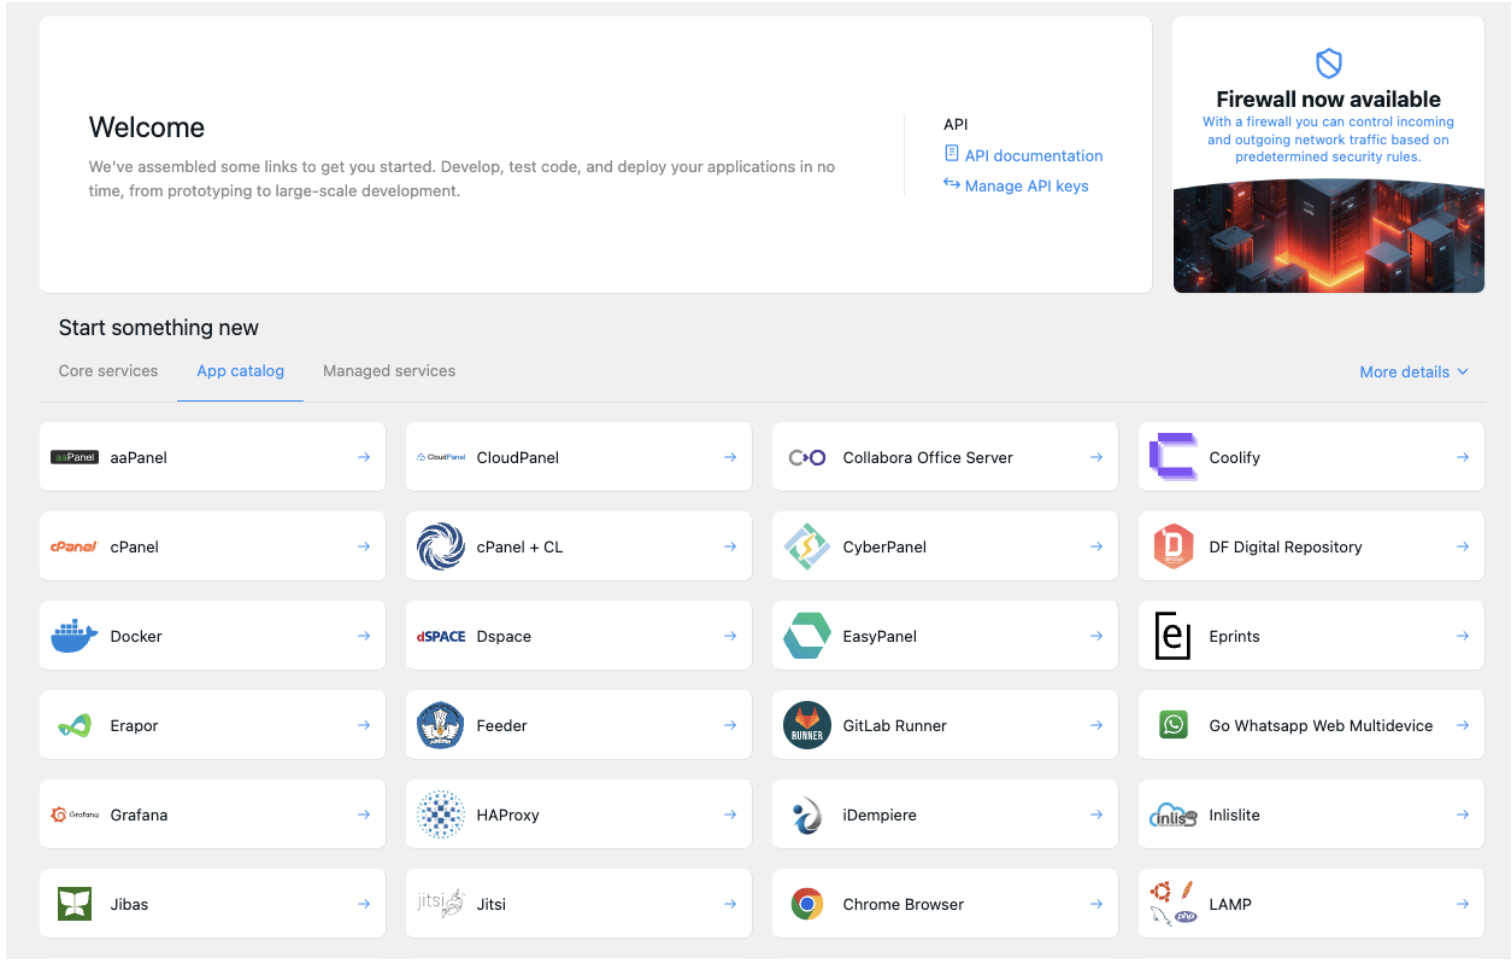Click the 'Go Whatsapp Web Multidevice' name
1512x966 pixels.
point(1320,726)
